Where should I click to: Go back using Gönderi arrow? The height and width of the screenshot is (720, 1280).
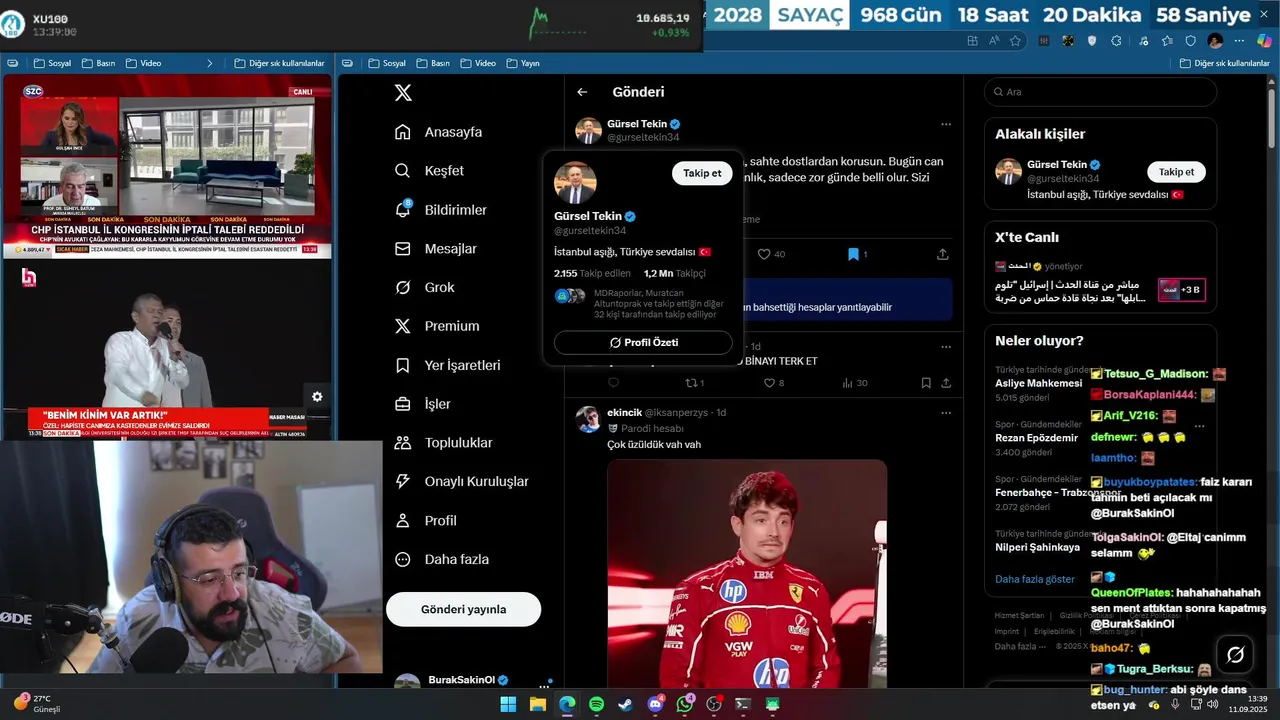tap(582, 92)
